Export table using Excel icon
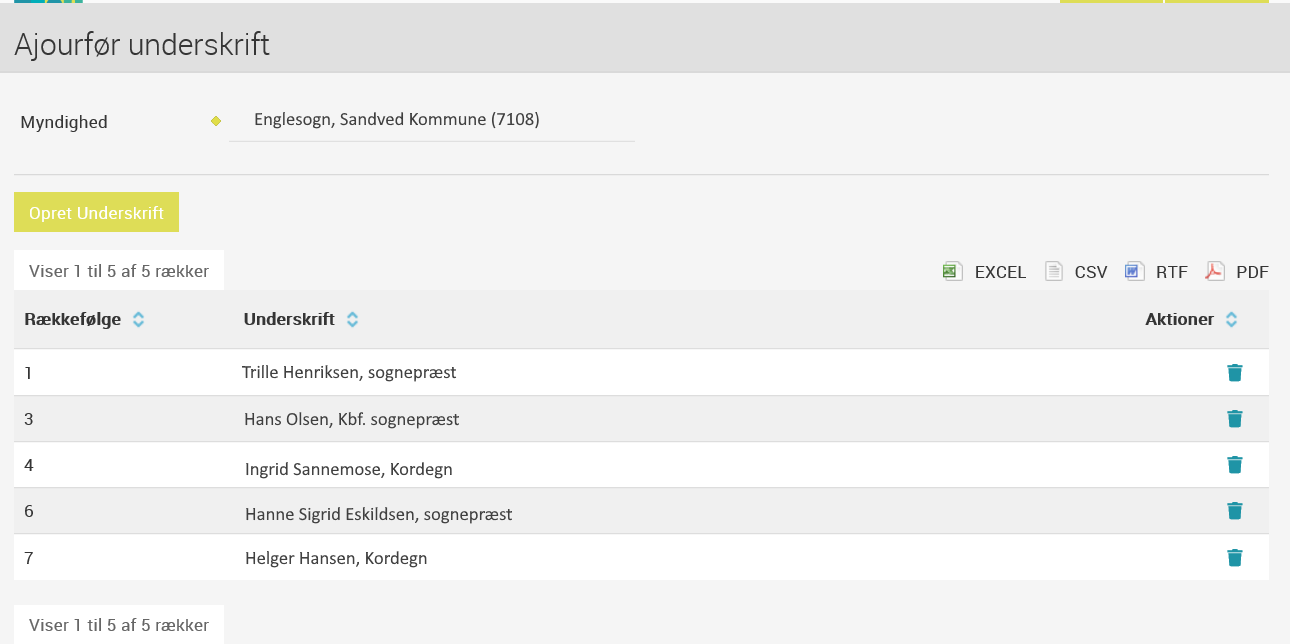 click(953, 271)
